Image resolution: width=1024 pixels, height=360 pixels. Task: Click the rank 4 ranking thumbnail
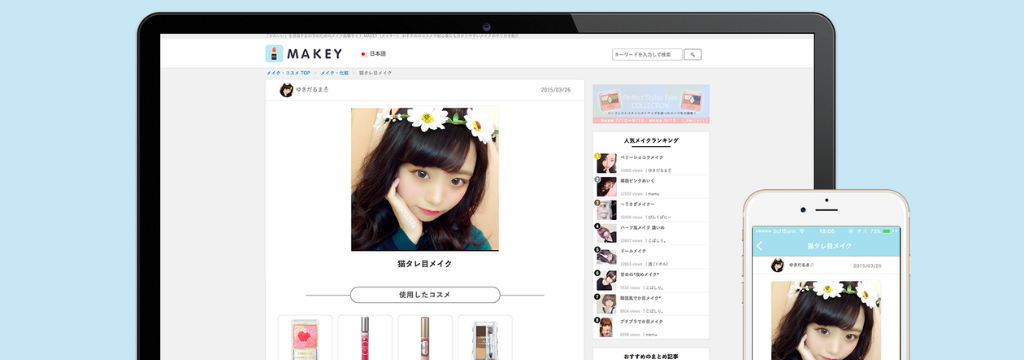point(606,234)
